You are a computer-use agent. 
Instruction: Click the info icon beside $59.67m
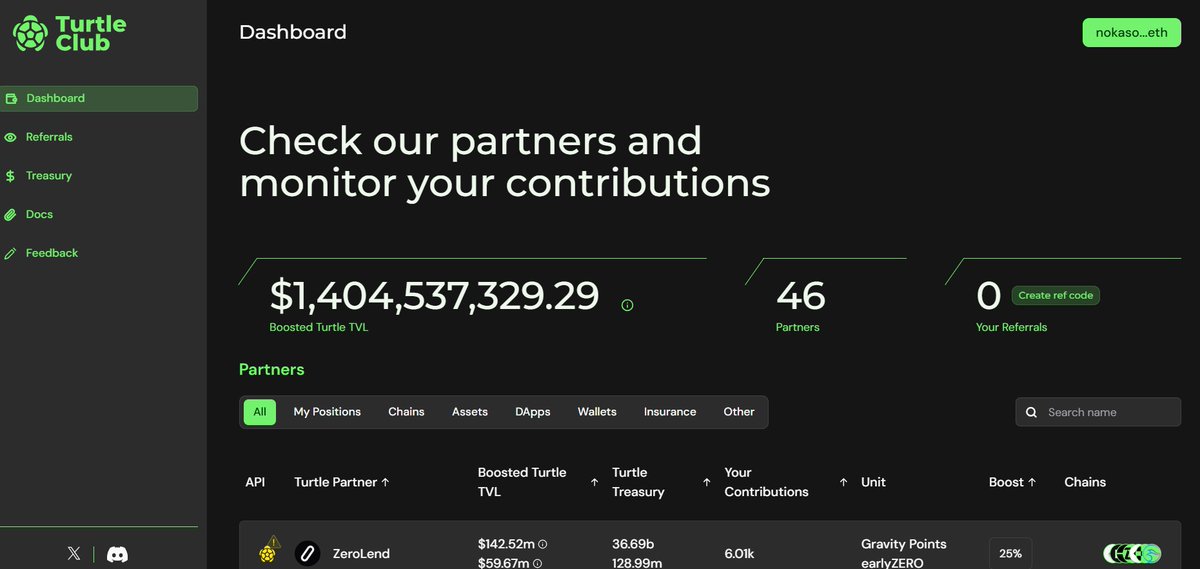537,563
